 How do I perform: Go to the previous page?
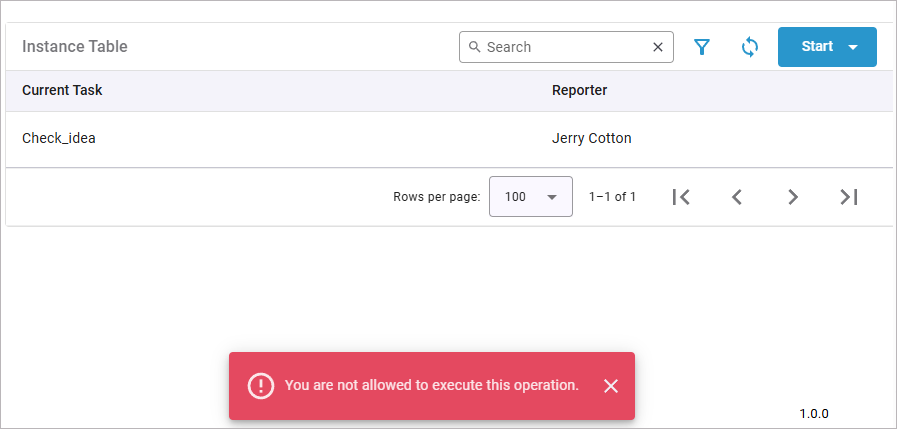click(x=737, y=197)
